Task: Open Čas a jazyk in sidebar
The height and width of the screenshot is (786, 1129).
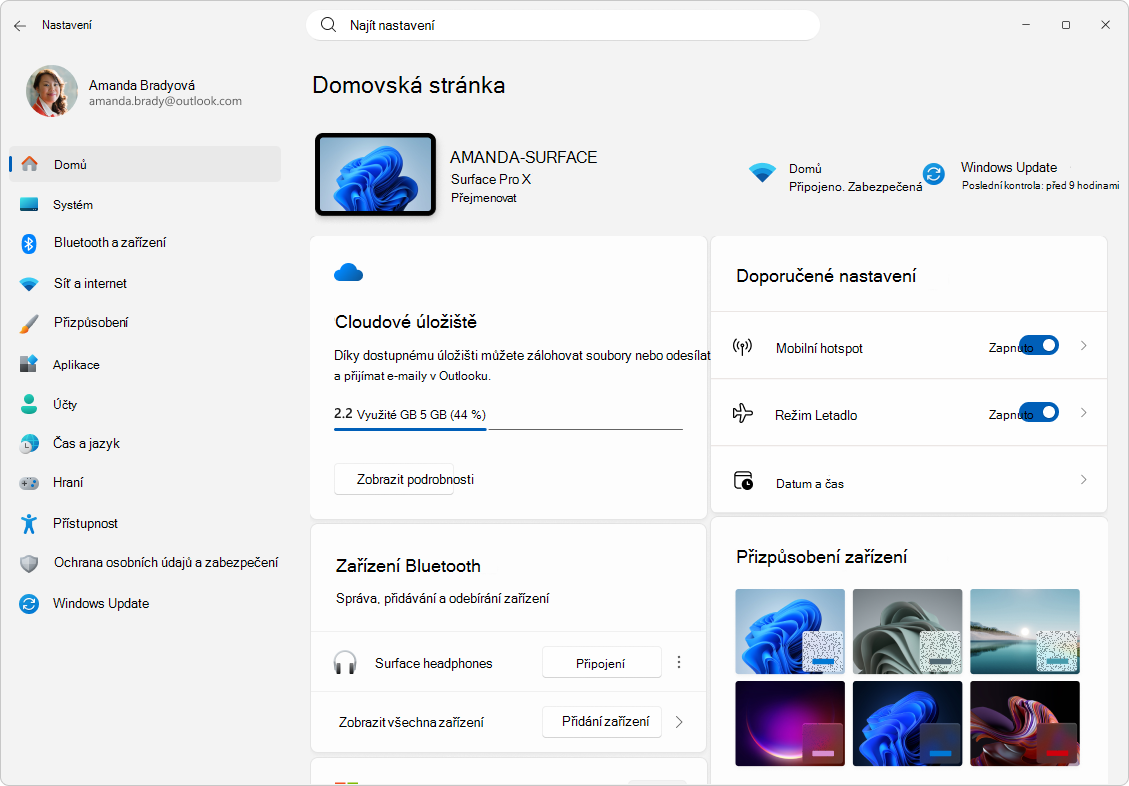Action: 145,443
